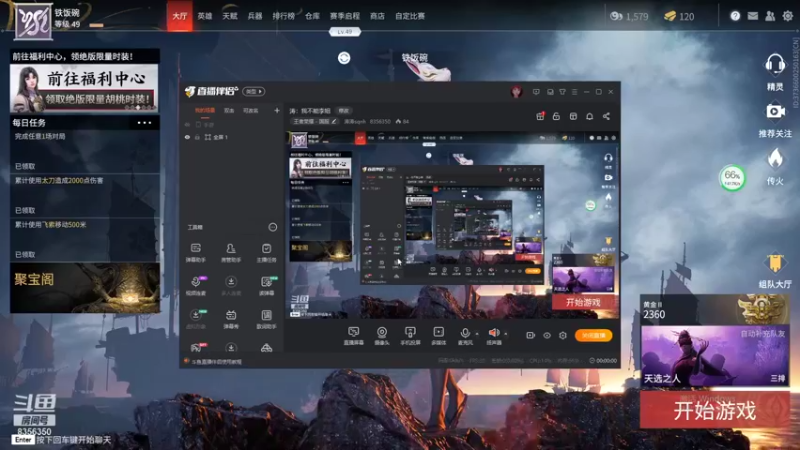Click the refresh circle icon beside 铁饭碗 character
The height and width of the screenshot is (450, 800).
pyautogui.click(x=344, y=58)
